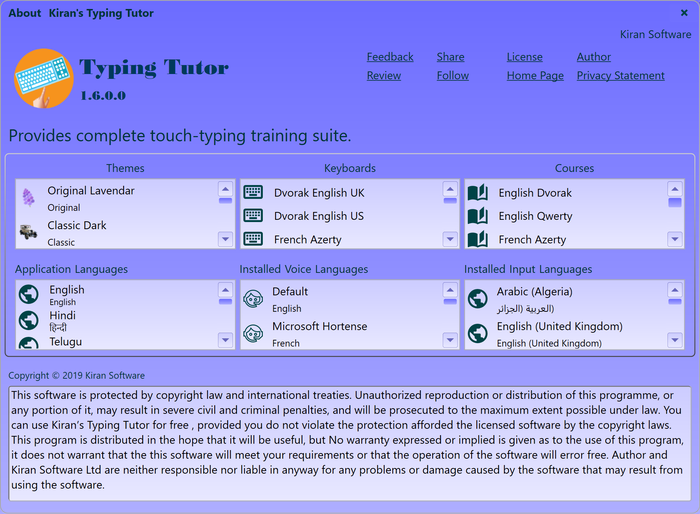
Task: Open the Privacy Statement link
Action: tap(621, 75)
